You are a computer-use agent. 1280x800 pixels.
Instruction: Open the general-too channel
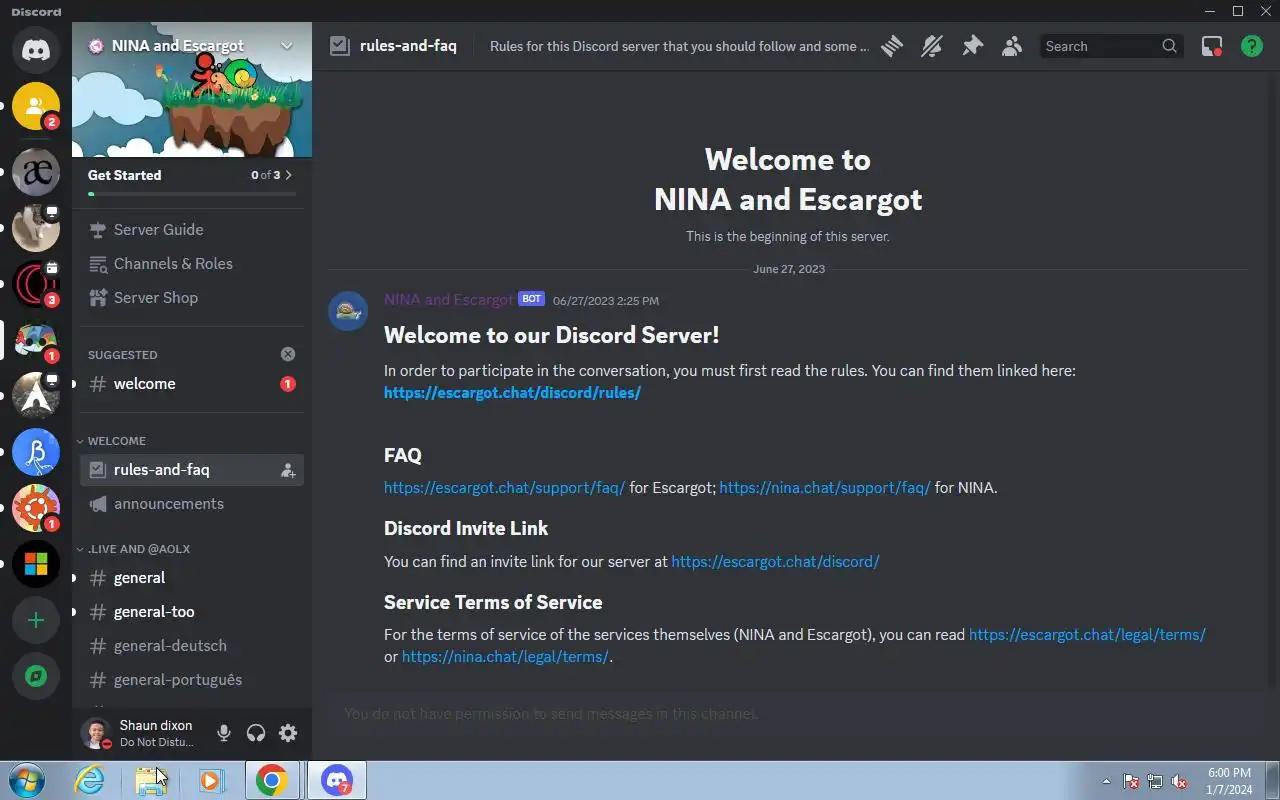(192, 612)
